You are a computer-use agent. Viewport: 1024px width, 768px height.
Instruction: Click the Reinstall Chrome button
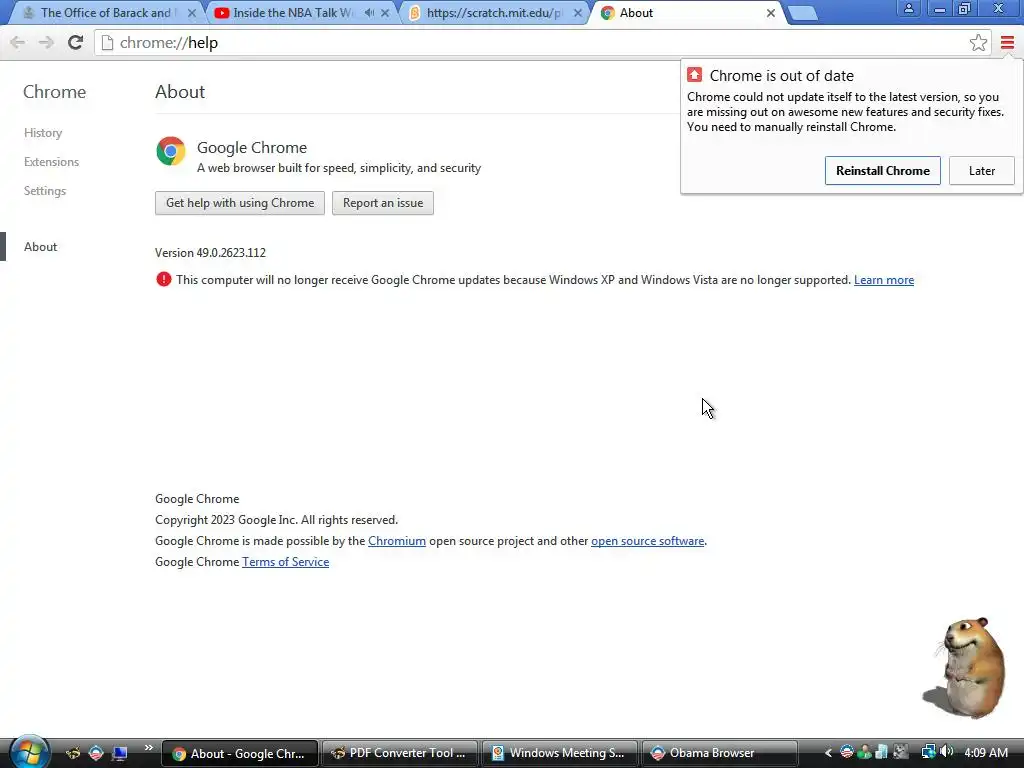click(x=882, y=170)
